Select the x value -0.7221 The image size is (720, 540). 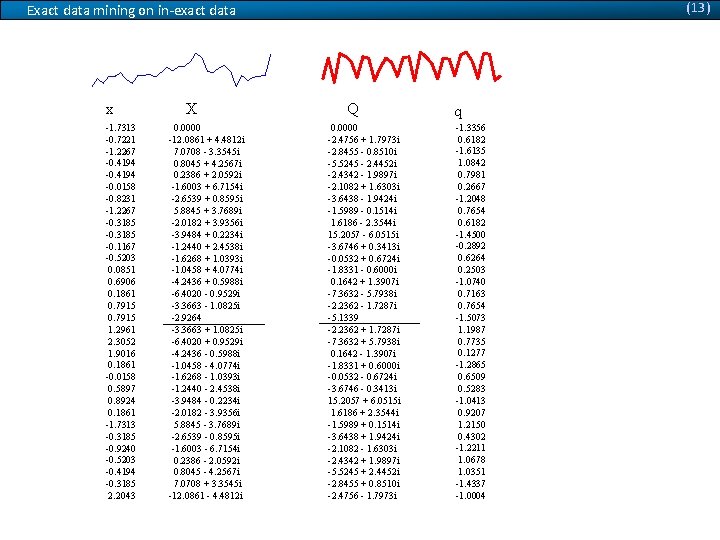point(120,140)
